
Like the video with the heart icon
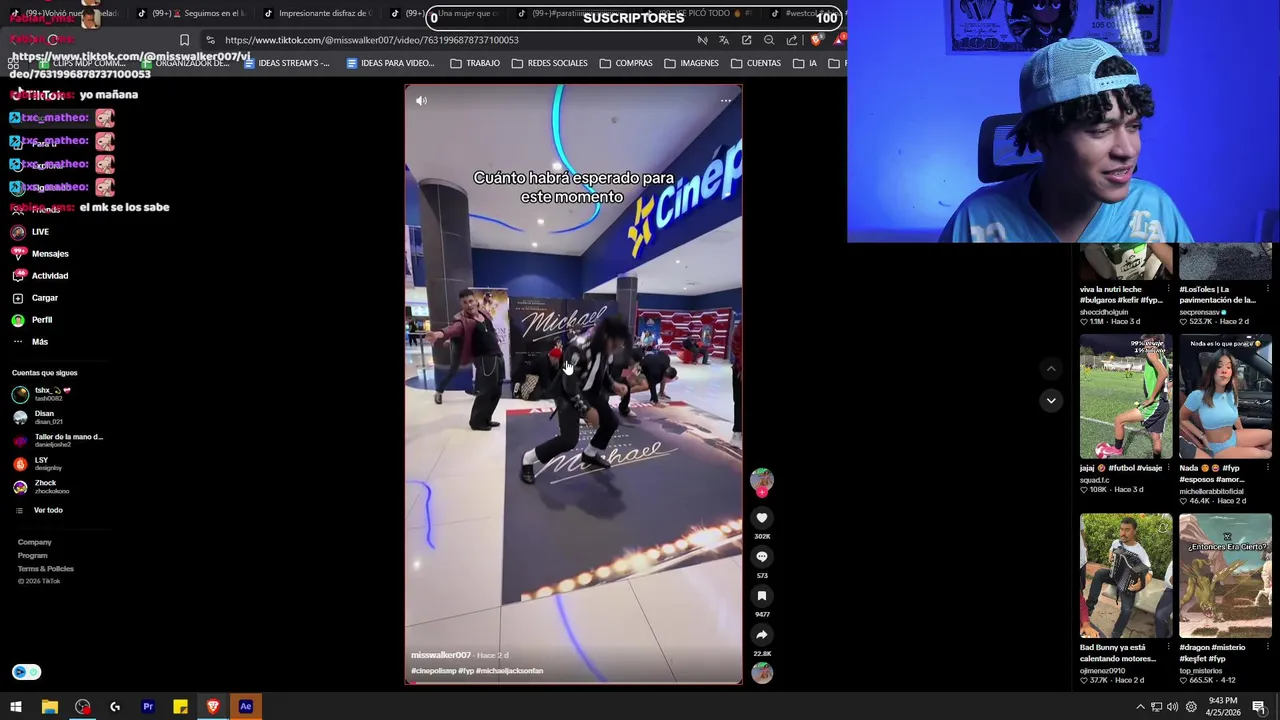click(x=761, y=518)
